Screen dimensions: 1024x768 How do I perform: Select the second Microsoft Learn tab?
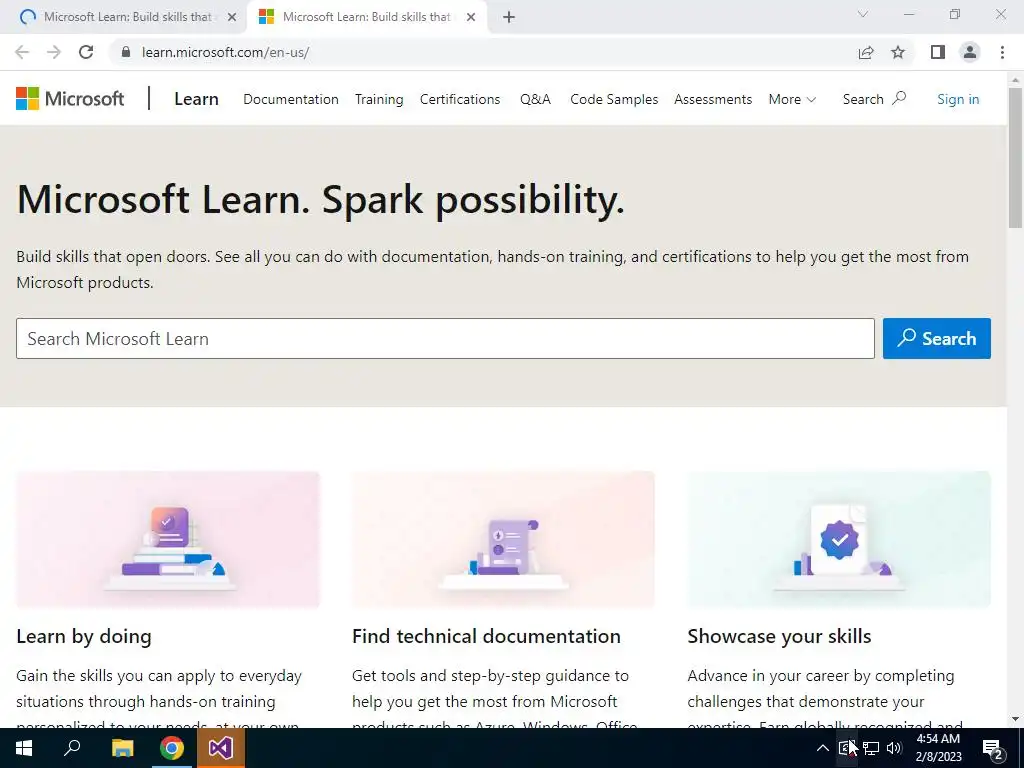[x=366, y=18]
